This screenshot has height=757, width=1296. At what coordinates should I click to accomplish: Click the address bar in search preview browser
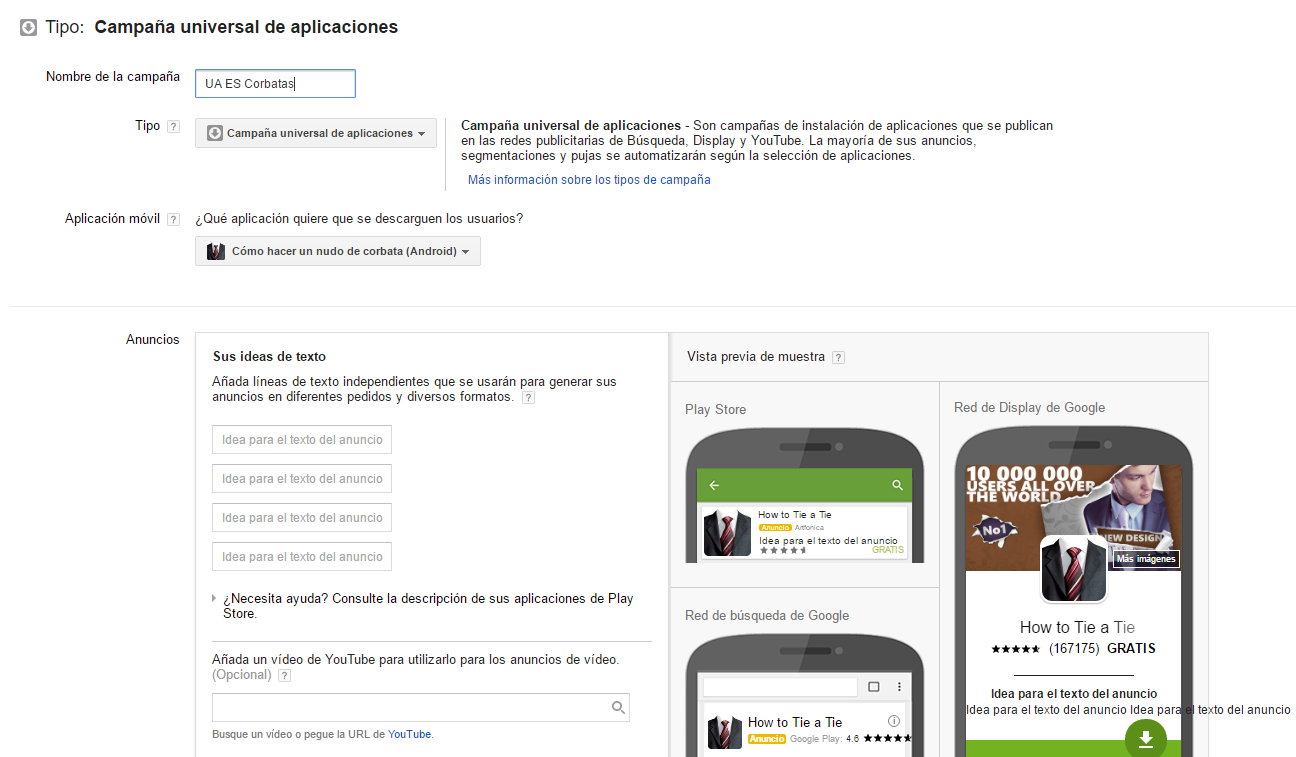780,687
